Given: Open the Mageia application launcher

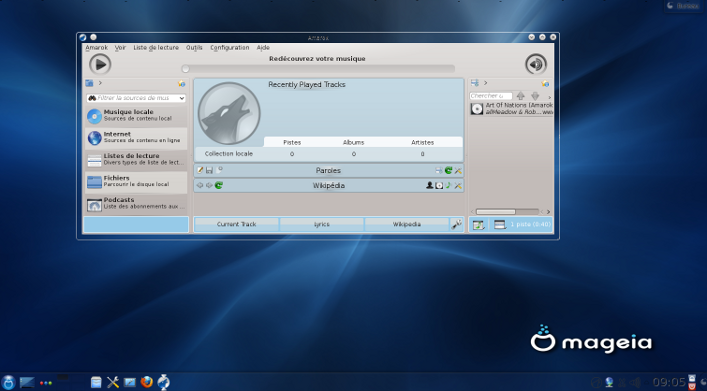Looking at the screenshot, I should [9, 382].
